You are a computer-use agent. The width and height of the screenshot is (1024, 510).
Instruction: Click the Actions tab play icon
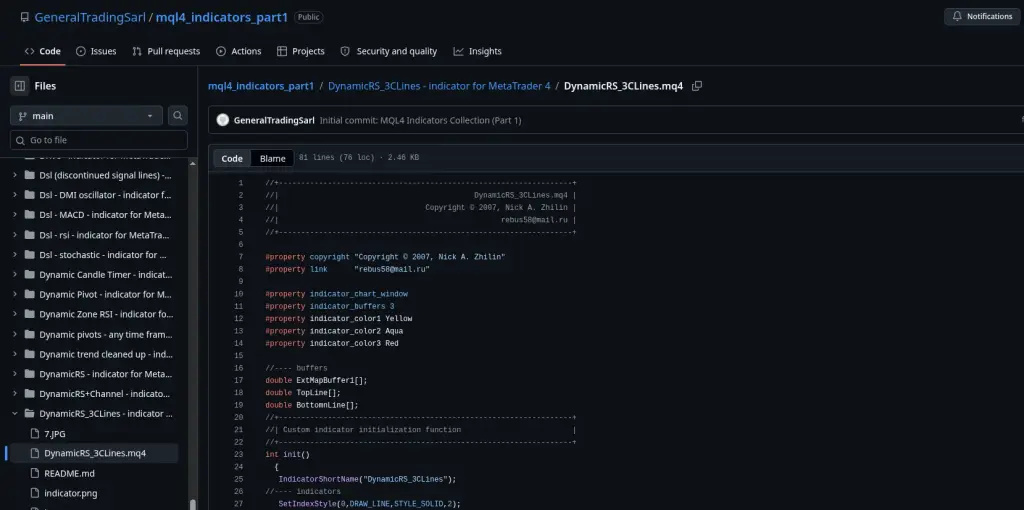point(221,51)
